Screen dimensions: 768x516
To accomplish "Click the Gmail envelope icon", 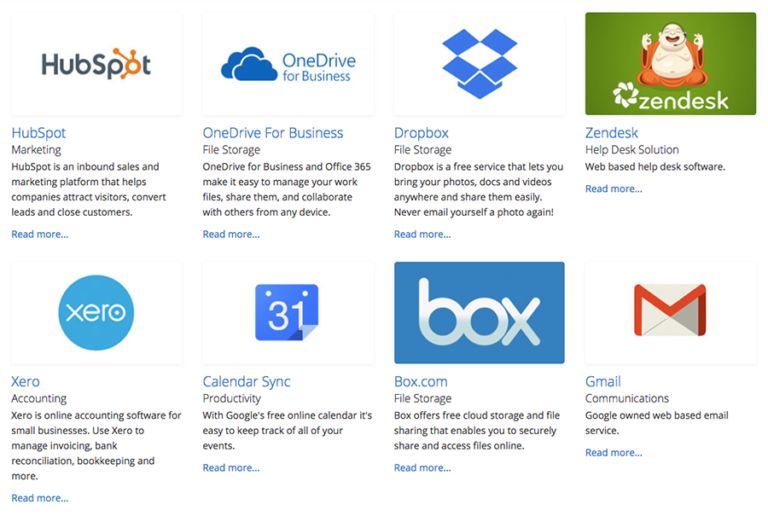I will coord(670,311).
